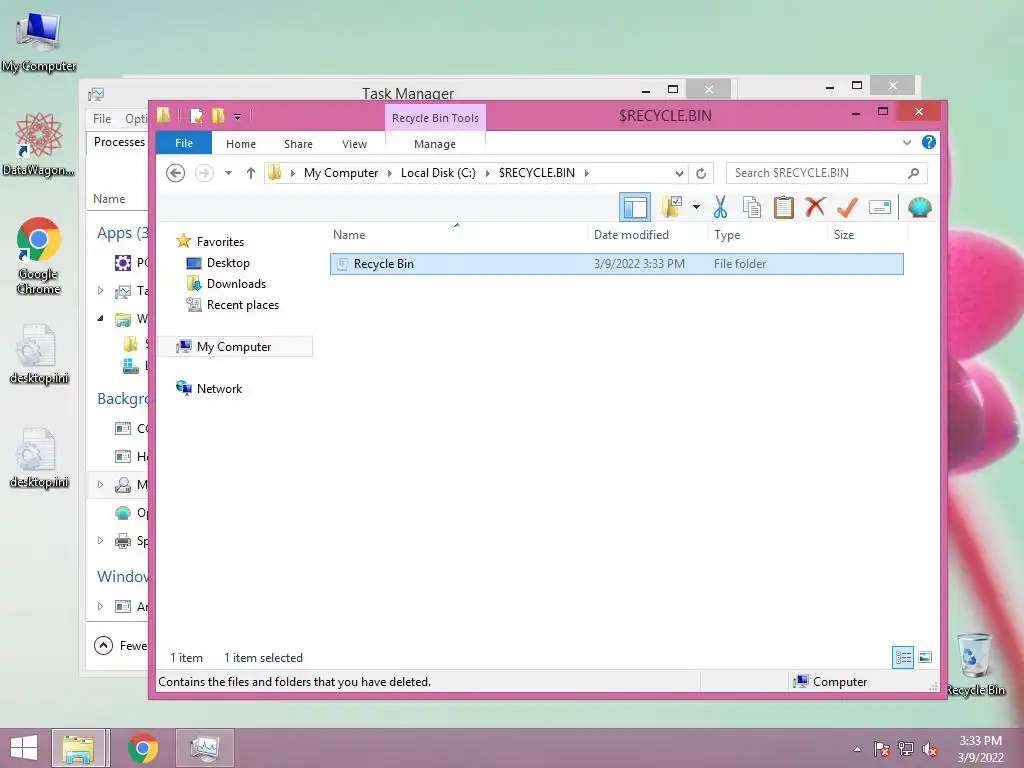Open the Share ribbon tab
1024x768 pixels.
(298, 144)
